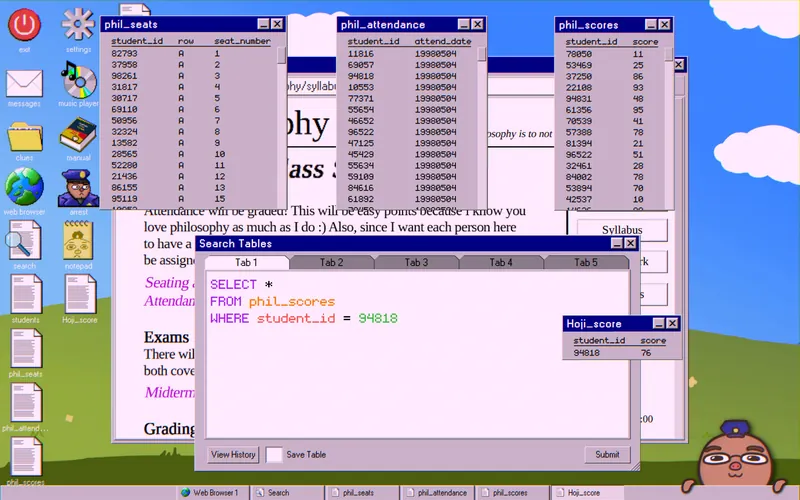Switch to Tab 4 in Search Tables
Viewport: 800px width, 500px height.
click(501, 262)
